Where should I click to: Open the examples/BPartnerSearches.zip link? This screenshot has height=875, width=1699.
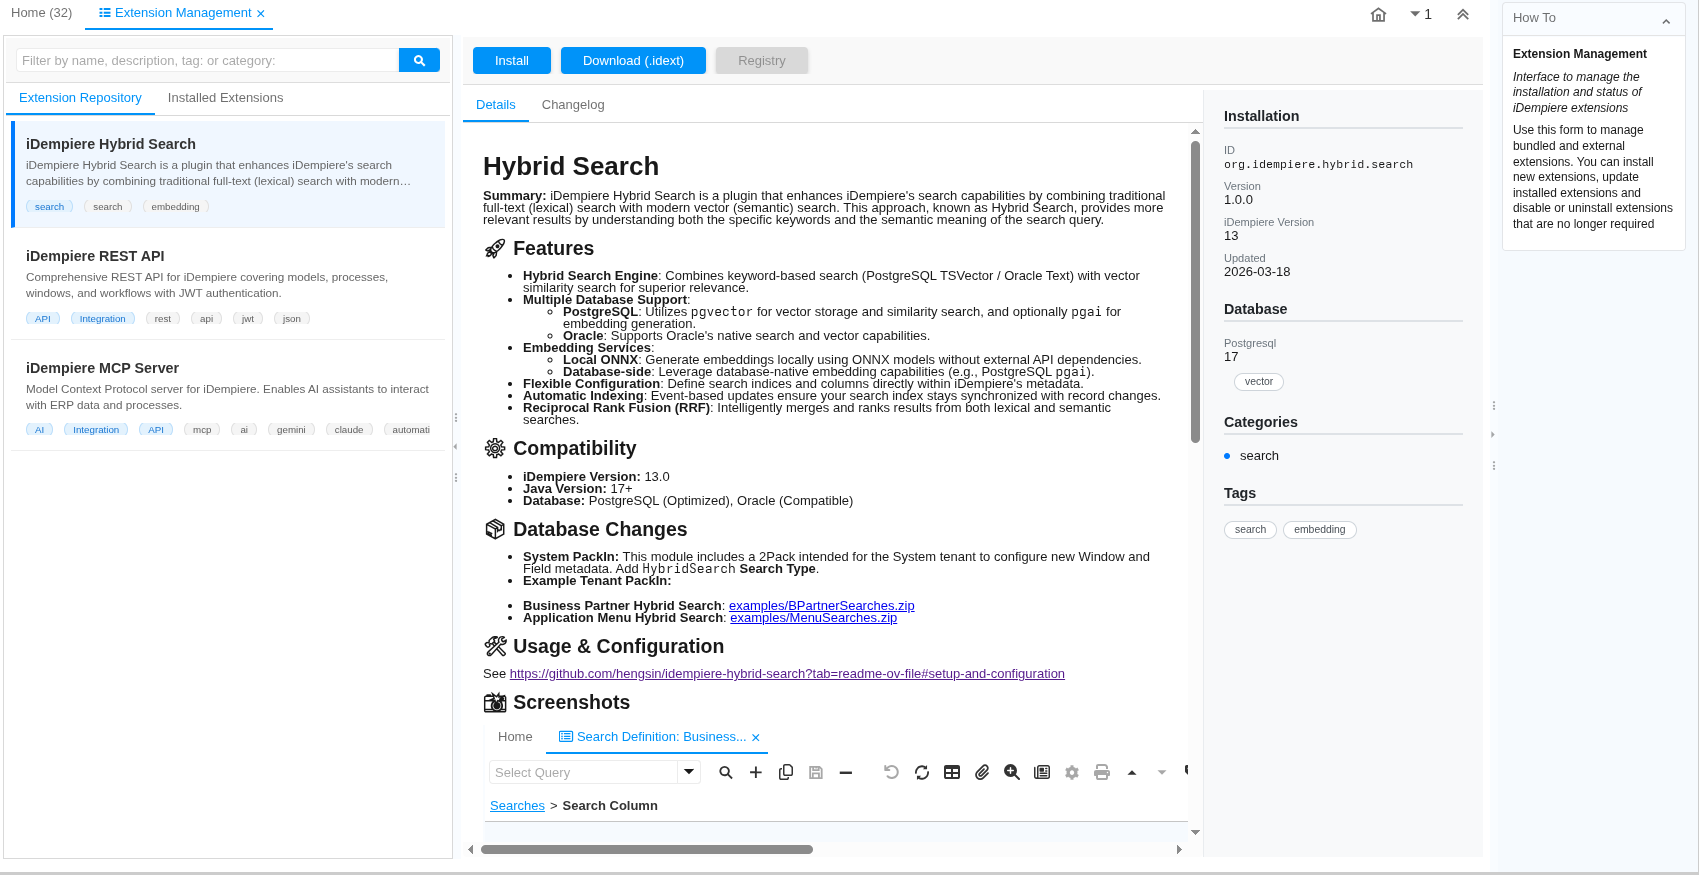pos(822,606)
